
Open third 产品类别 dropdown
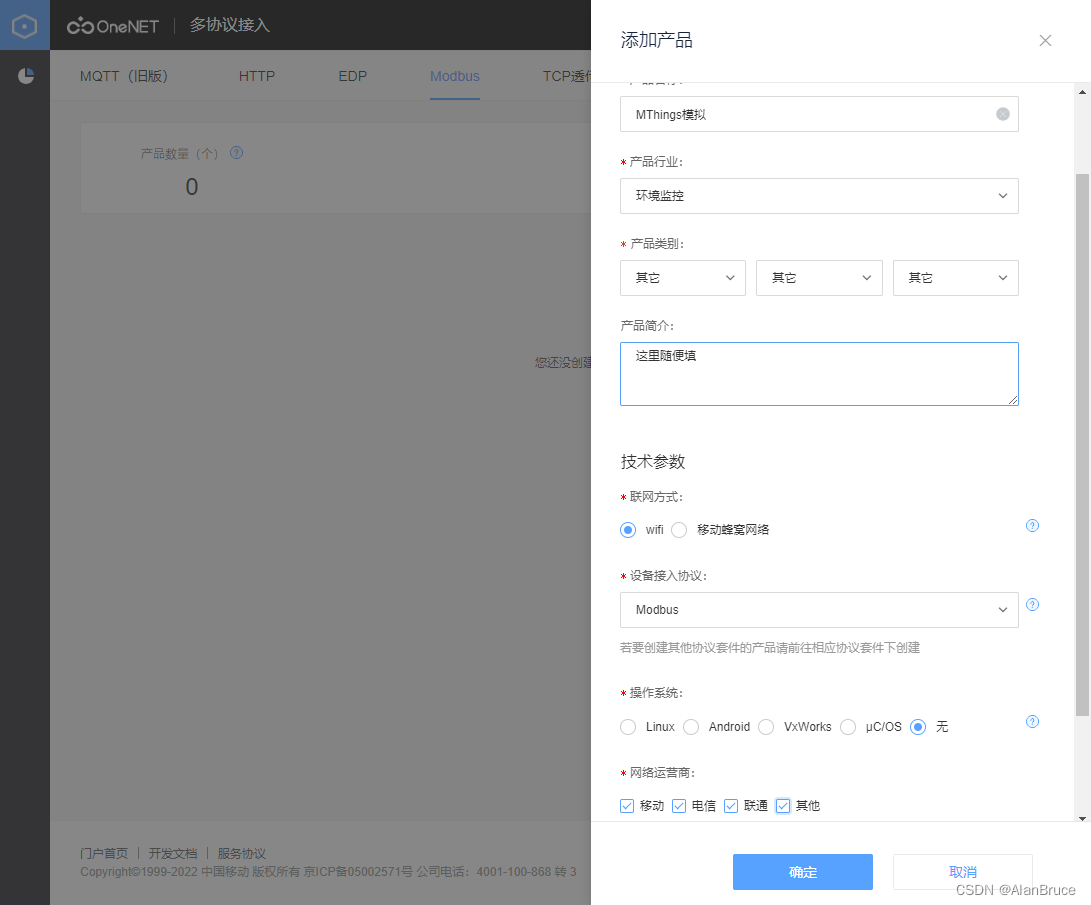pos(955,278)
